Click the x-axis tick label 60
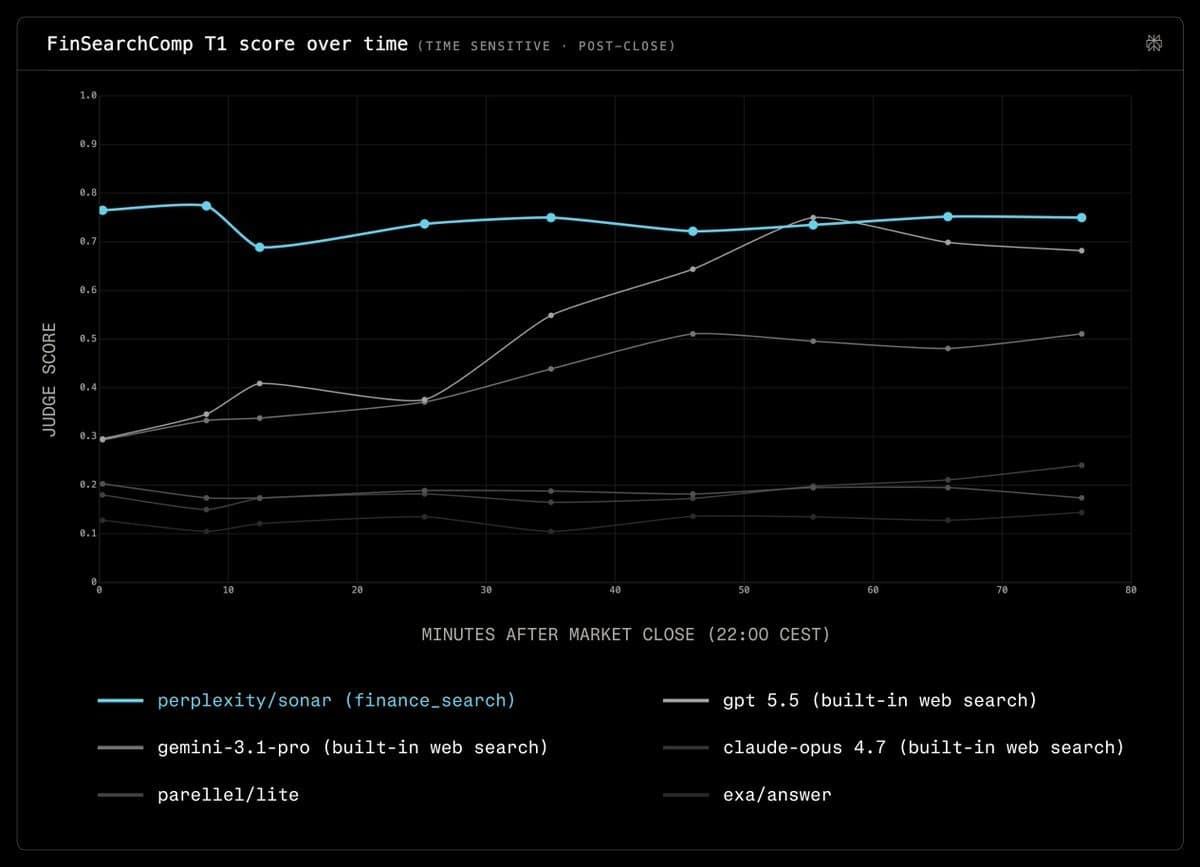The height and width of the screenshot is (867, 1200). coord(873,590)
